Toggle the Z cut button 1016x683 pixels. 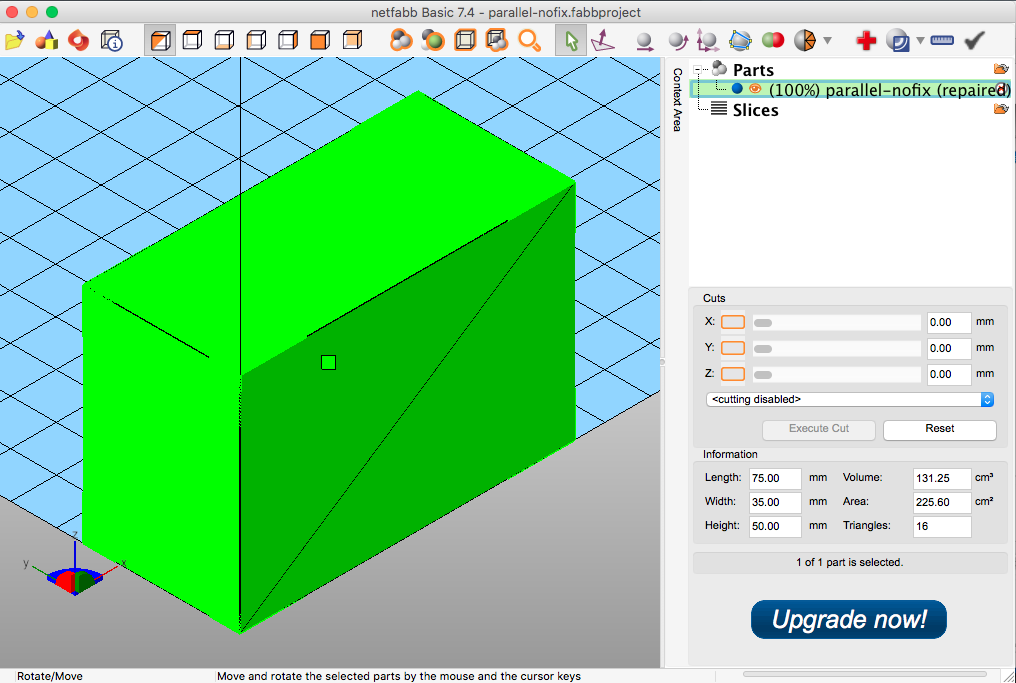pos(733,374)
